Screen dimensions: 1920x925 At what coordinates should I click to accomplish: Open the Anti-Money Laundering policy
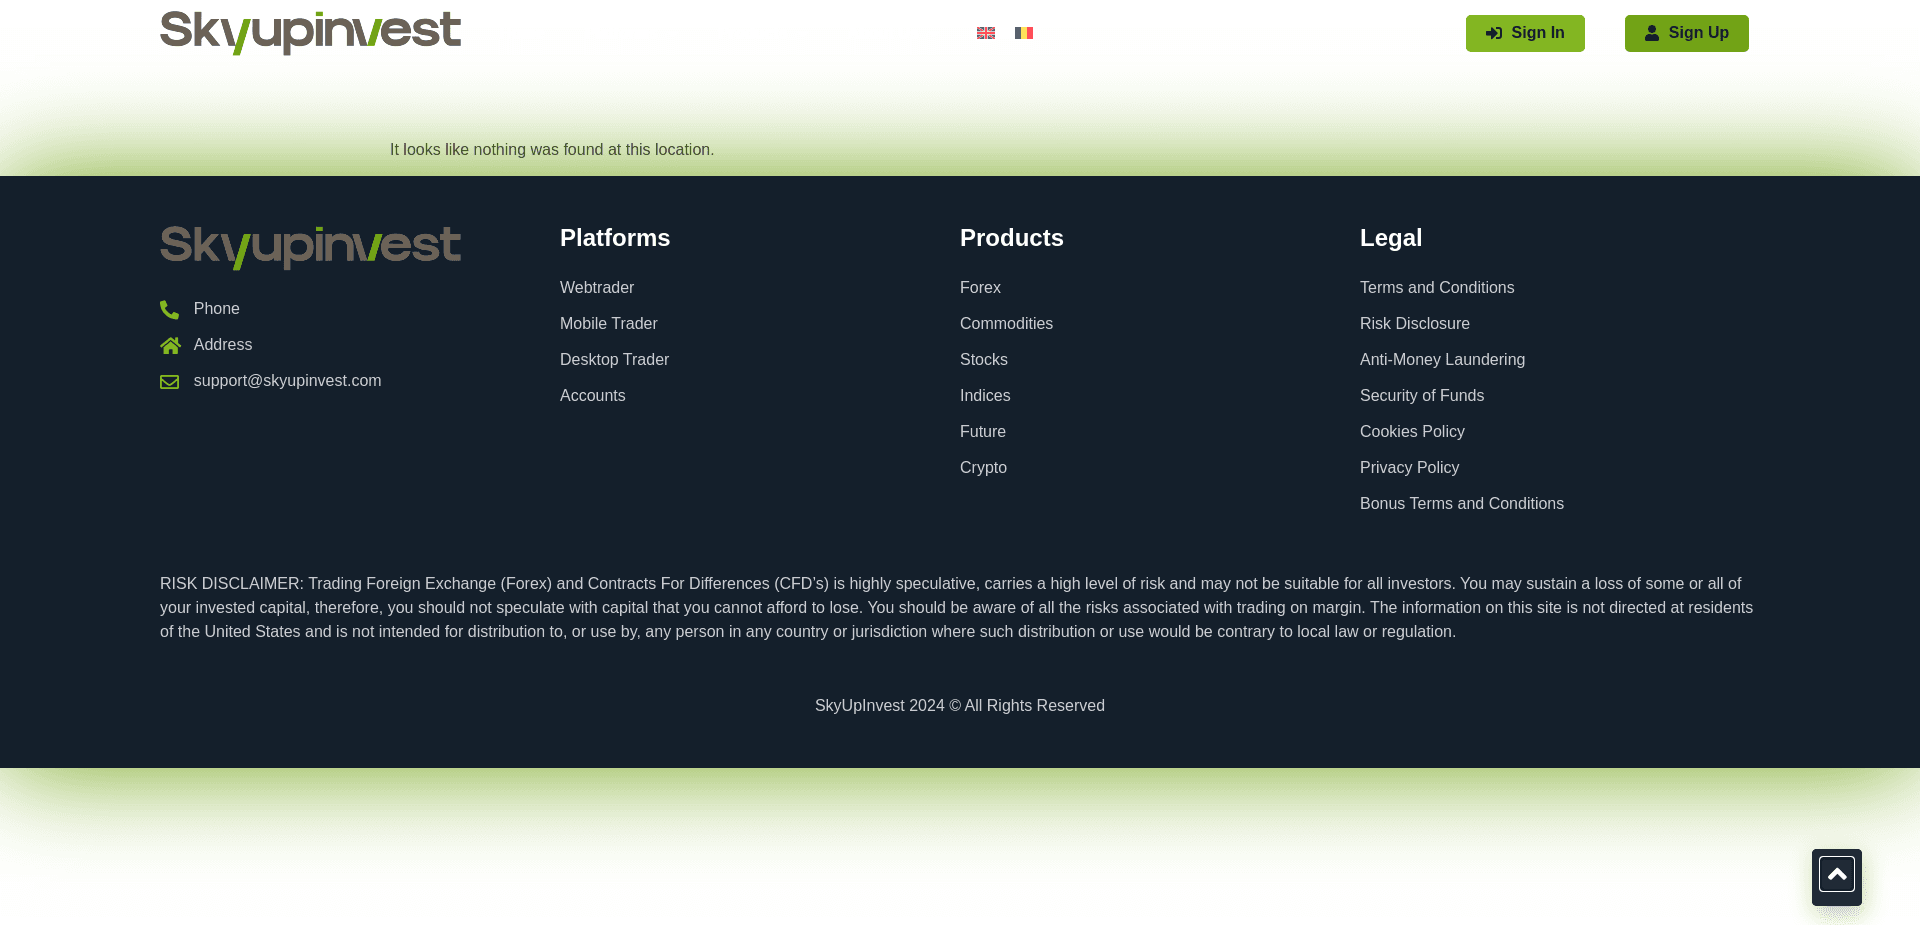pos(1442,359)
